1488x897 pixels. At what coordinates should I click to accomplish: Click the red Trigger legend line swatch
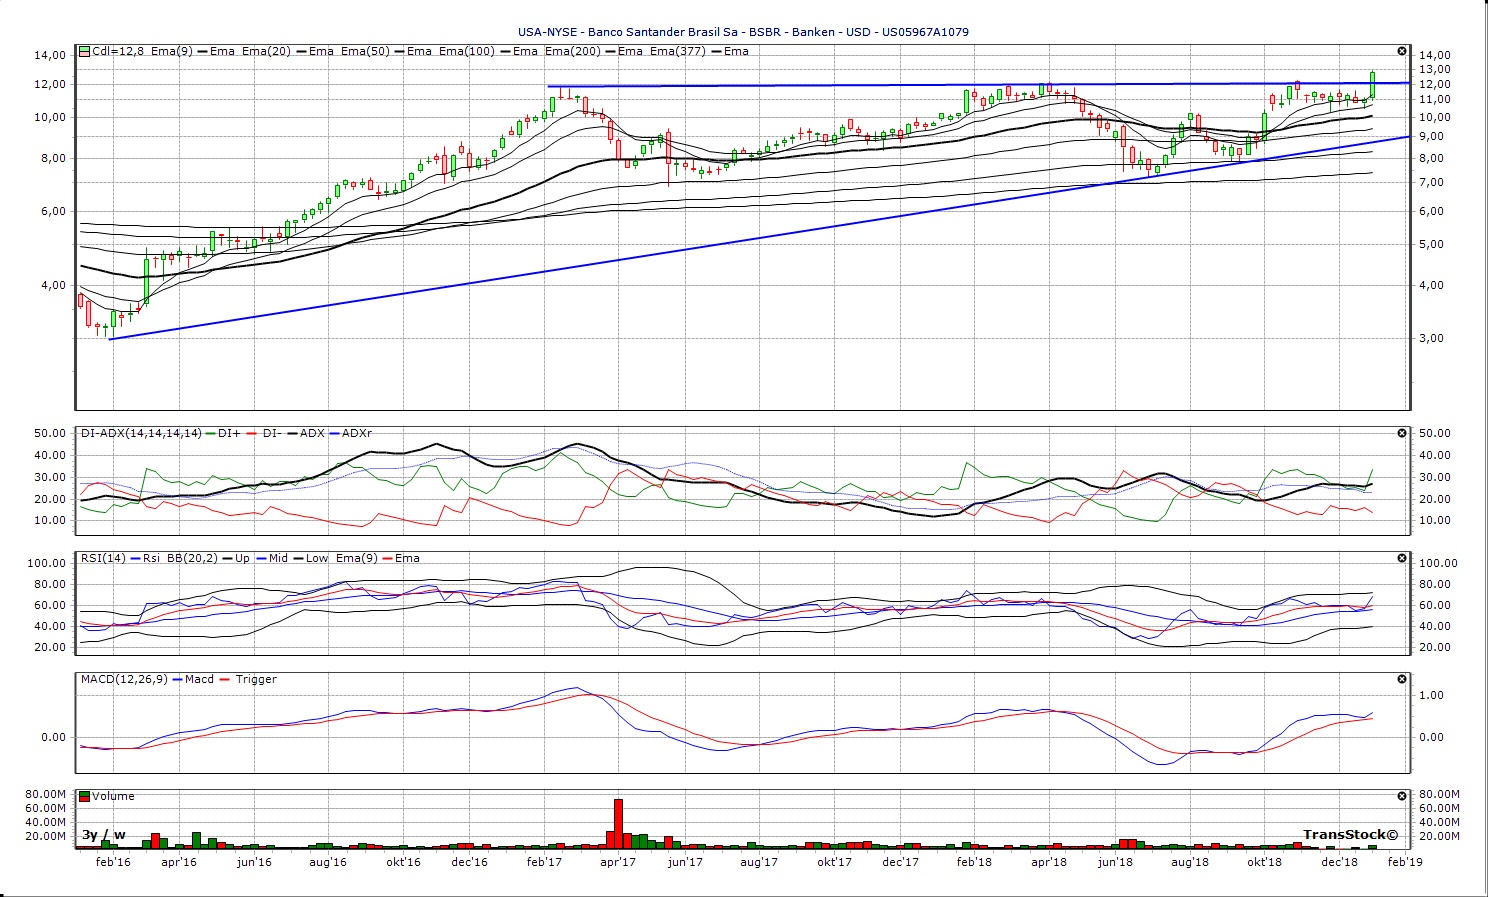coord(226,679)
